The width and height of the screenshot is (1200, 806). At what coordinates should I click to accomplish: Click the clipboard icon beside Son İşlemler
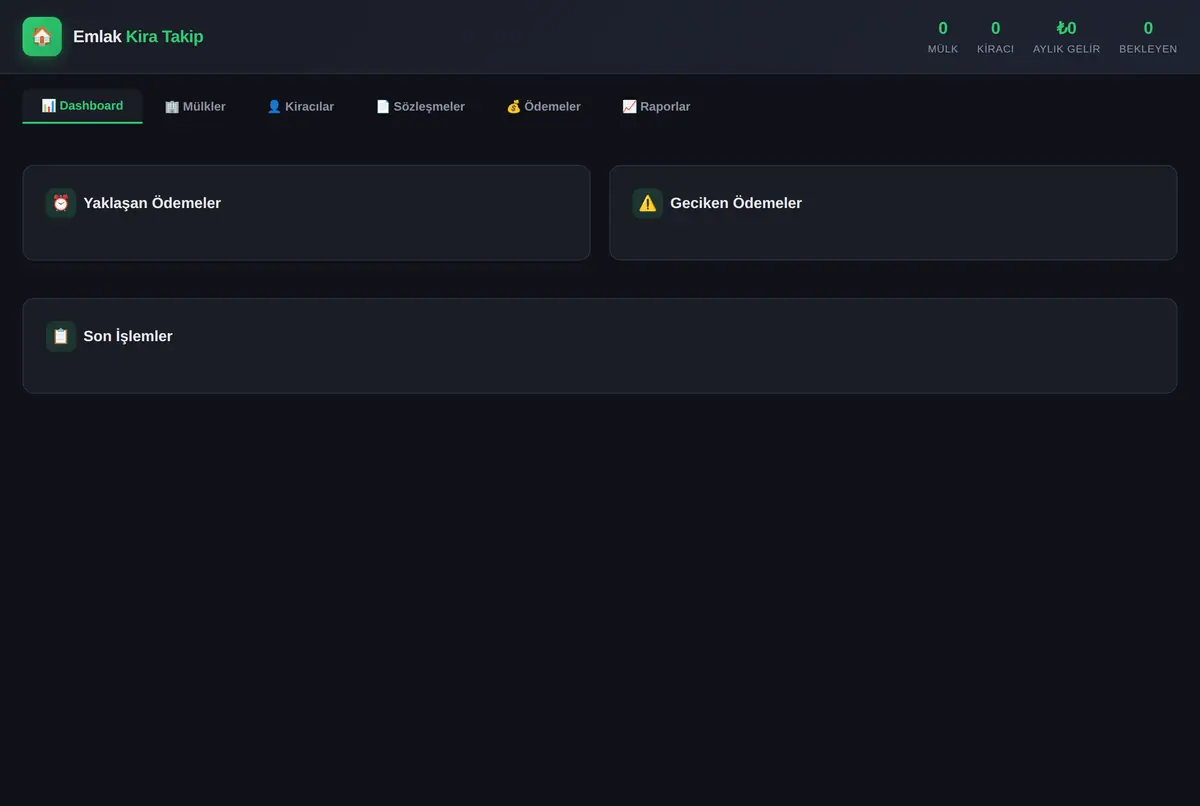[61, 336]
